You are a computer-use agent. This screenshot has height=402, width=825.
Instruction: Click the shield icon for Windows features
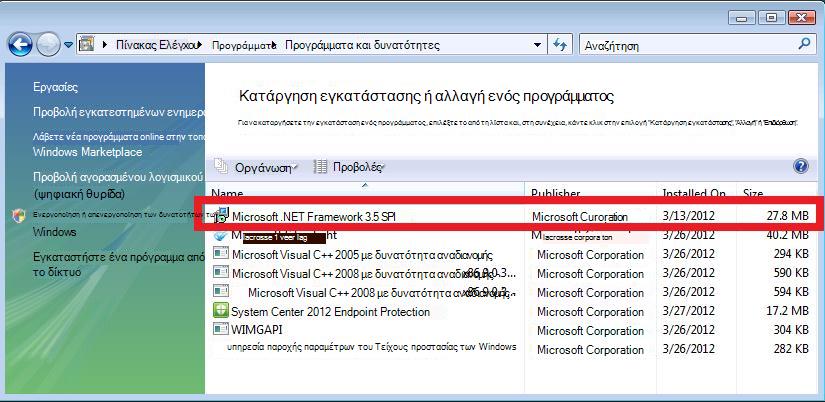pyautogui.click(x=19, y=216)
